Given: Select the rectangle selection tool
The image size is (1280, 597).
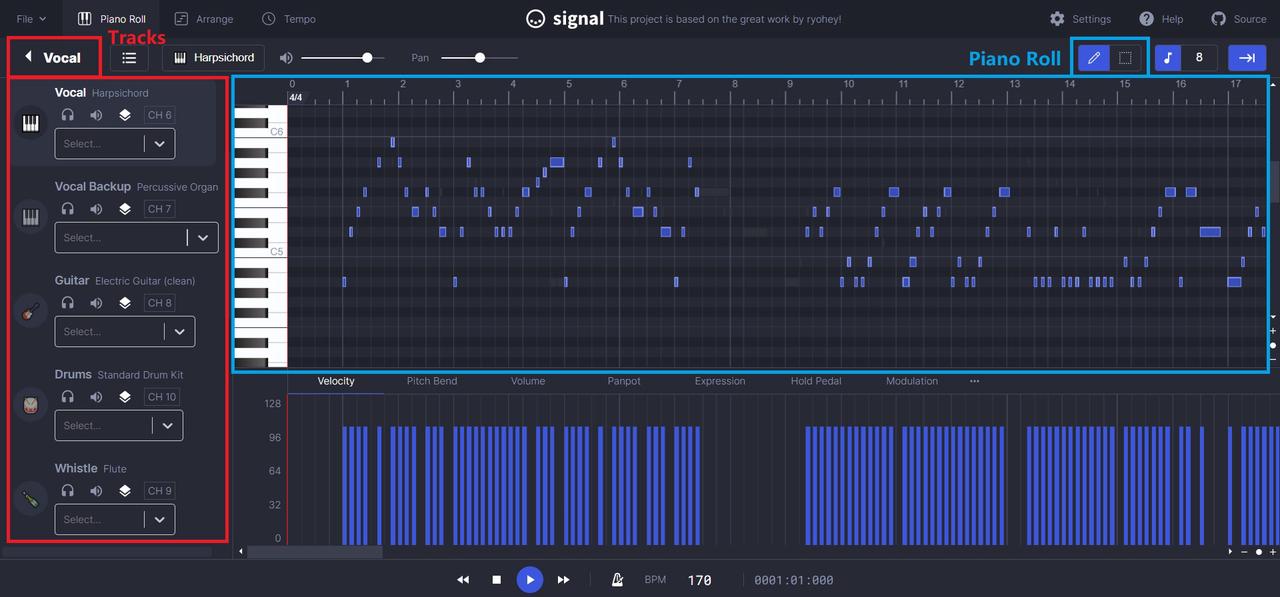Looking at the screenshot, I should point(1125,58).
